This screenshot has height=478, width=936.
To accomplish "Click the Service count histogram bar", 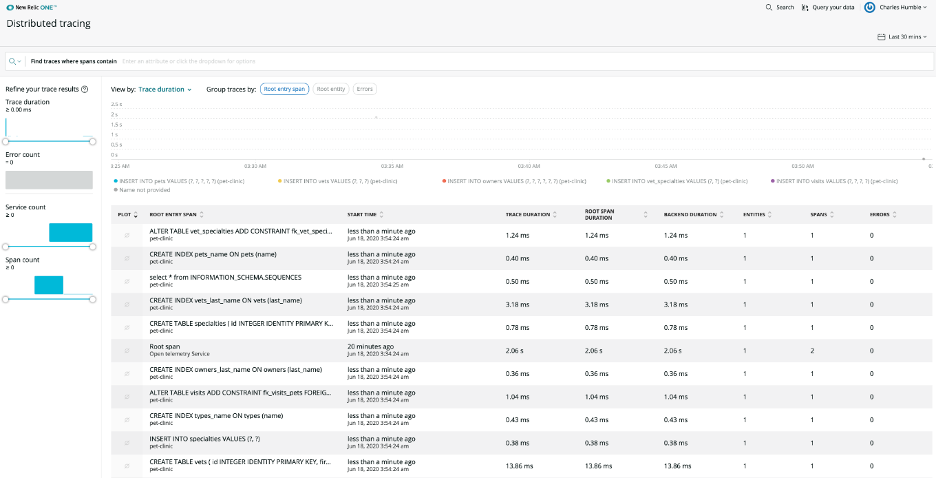I will pos(70,233).
